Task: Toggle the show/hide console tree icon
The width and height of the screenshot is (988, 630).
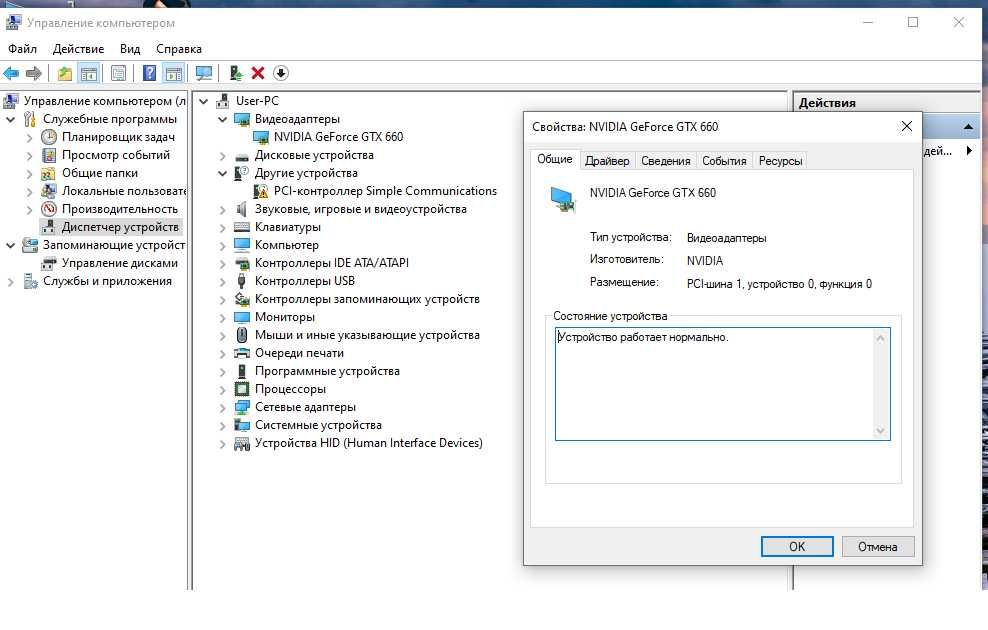Action: [x=89, y=74]
